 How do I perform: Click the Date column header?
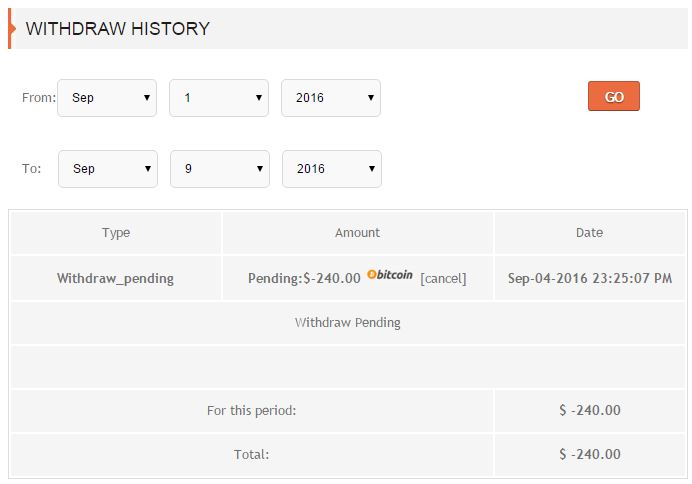(x=589, y=233)
